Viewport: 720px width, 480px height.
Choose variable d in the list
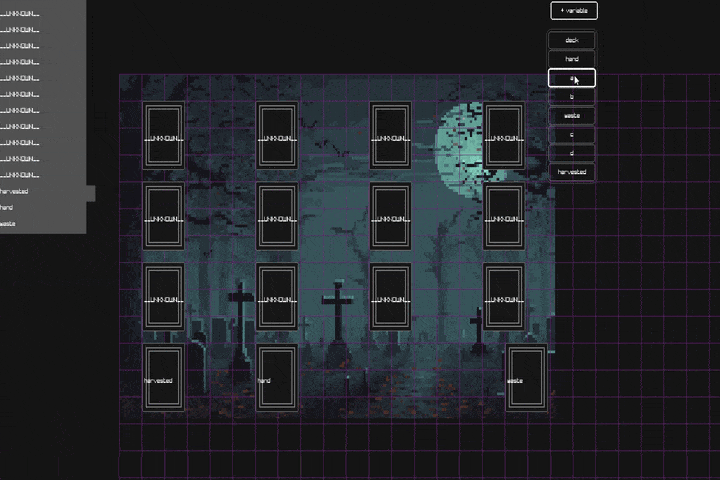click(572, 153)
